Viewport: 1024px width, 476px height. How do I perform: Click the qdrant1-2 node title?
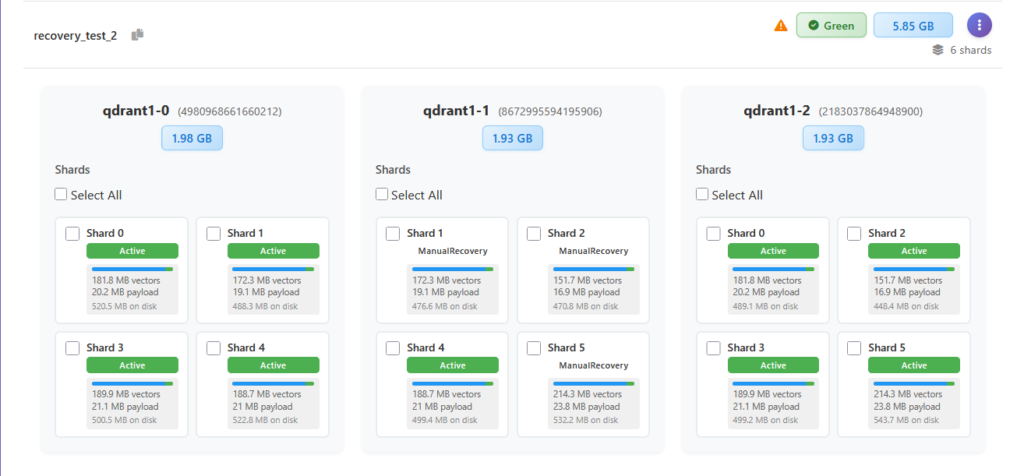pyautogui.click(x=778, y=111)
